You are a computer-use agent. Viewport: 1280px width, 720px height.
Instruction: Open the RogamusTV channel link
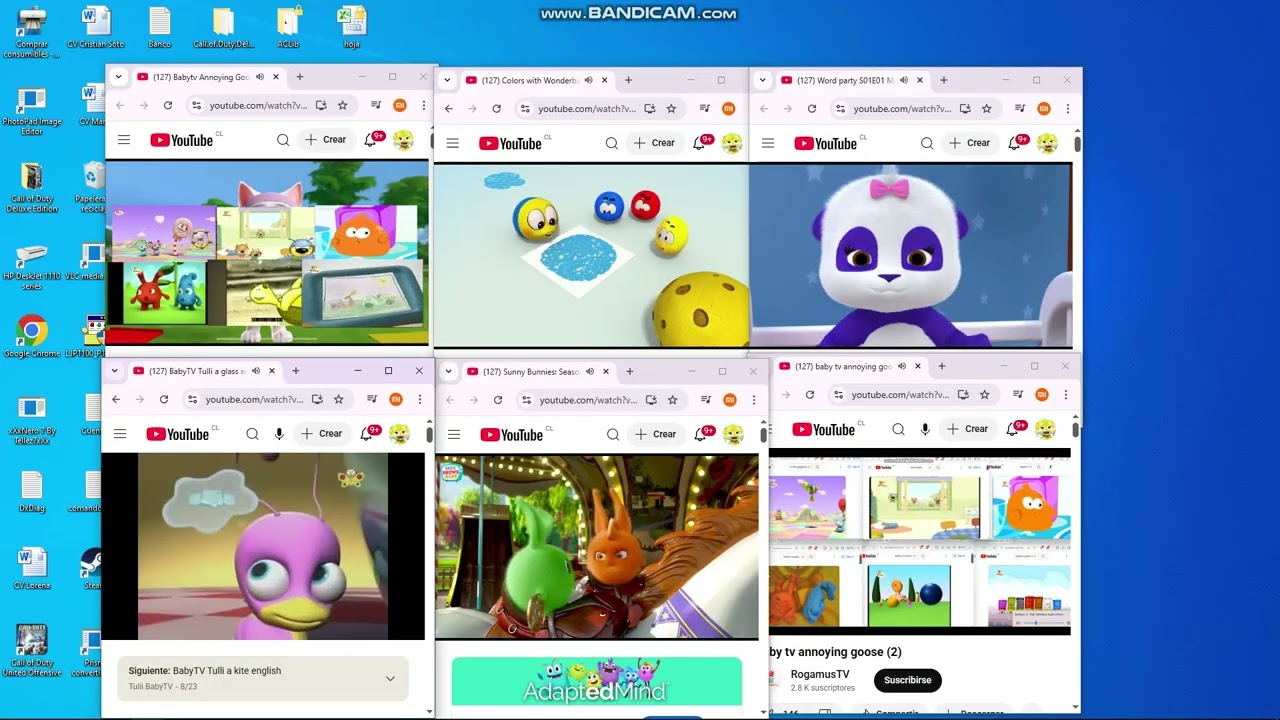820,674
